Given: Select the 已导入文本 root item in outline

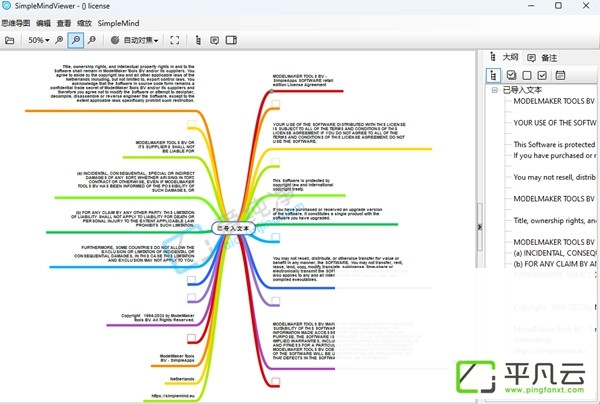Looking at the screenshot, I should pyautogui.click(x=522, y=90).
